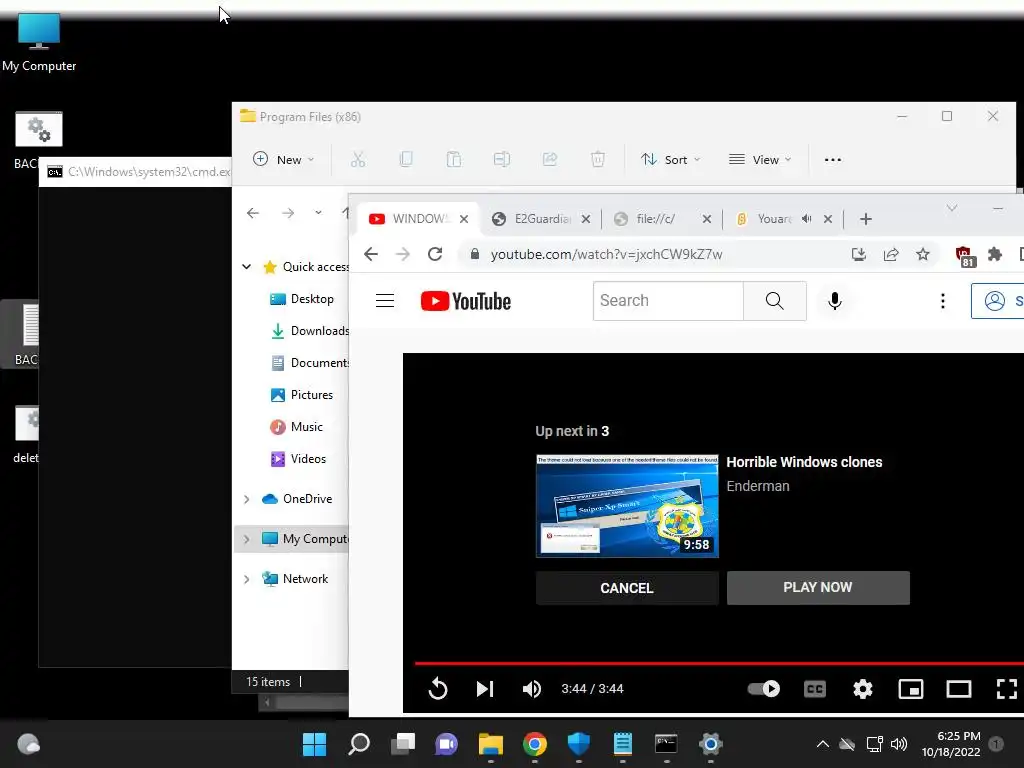Open the uBlock extension icon showing 81
The width and height of the screenshot is (1024, 768).
pos(965,256)
